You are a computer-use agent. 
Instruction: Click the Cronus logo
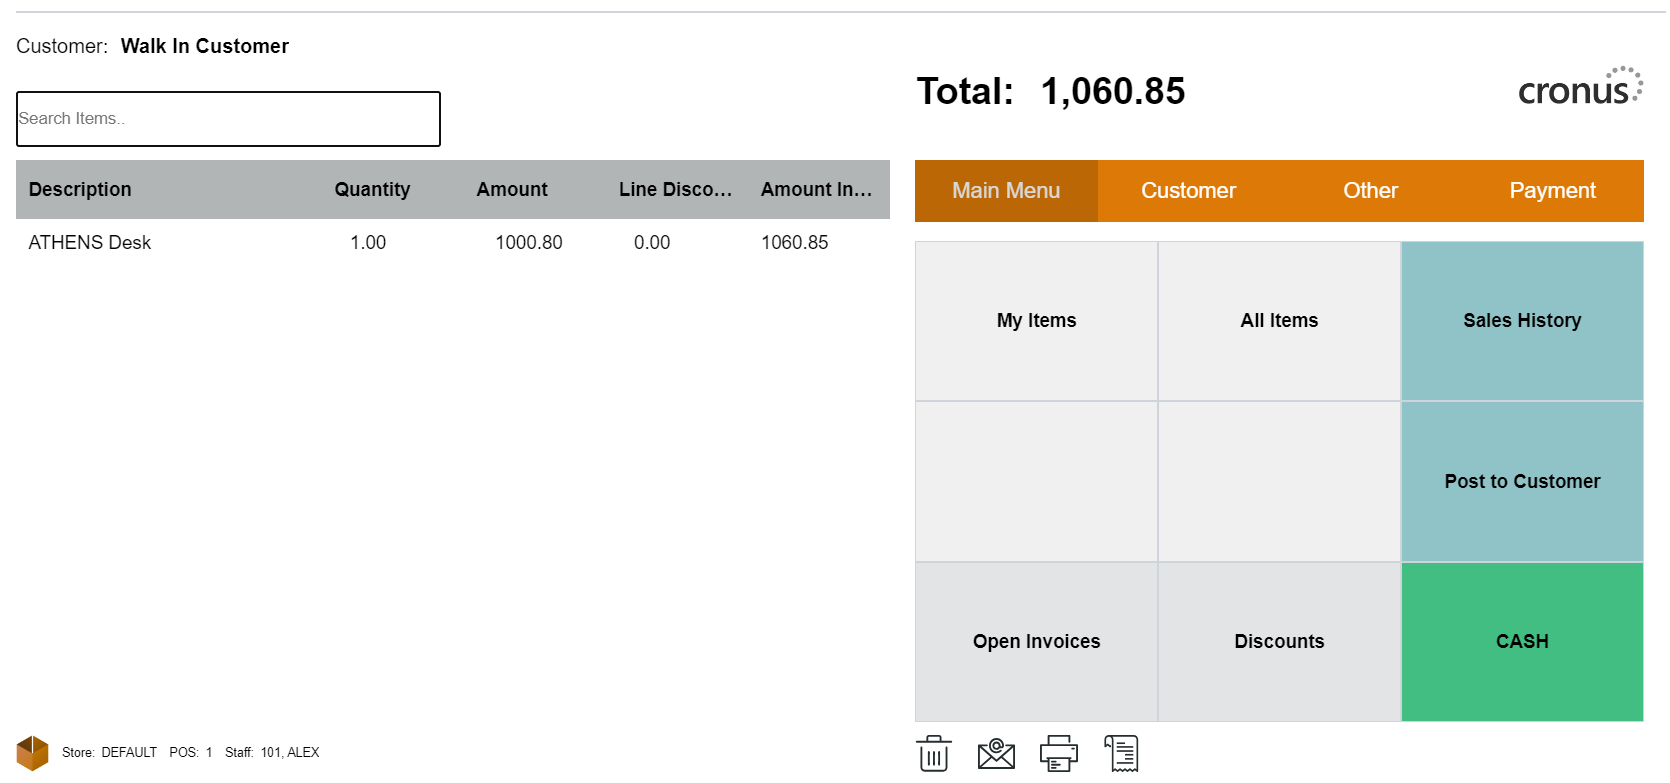pos(1579,89)
